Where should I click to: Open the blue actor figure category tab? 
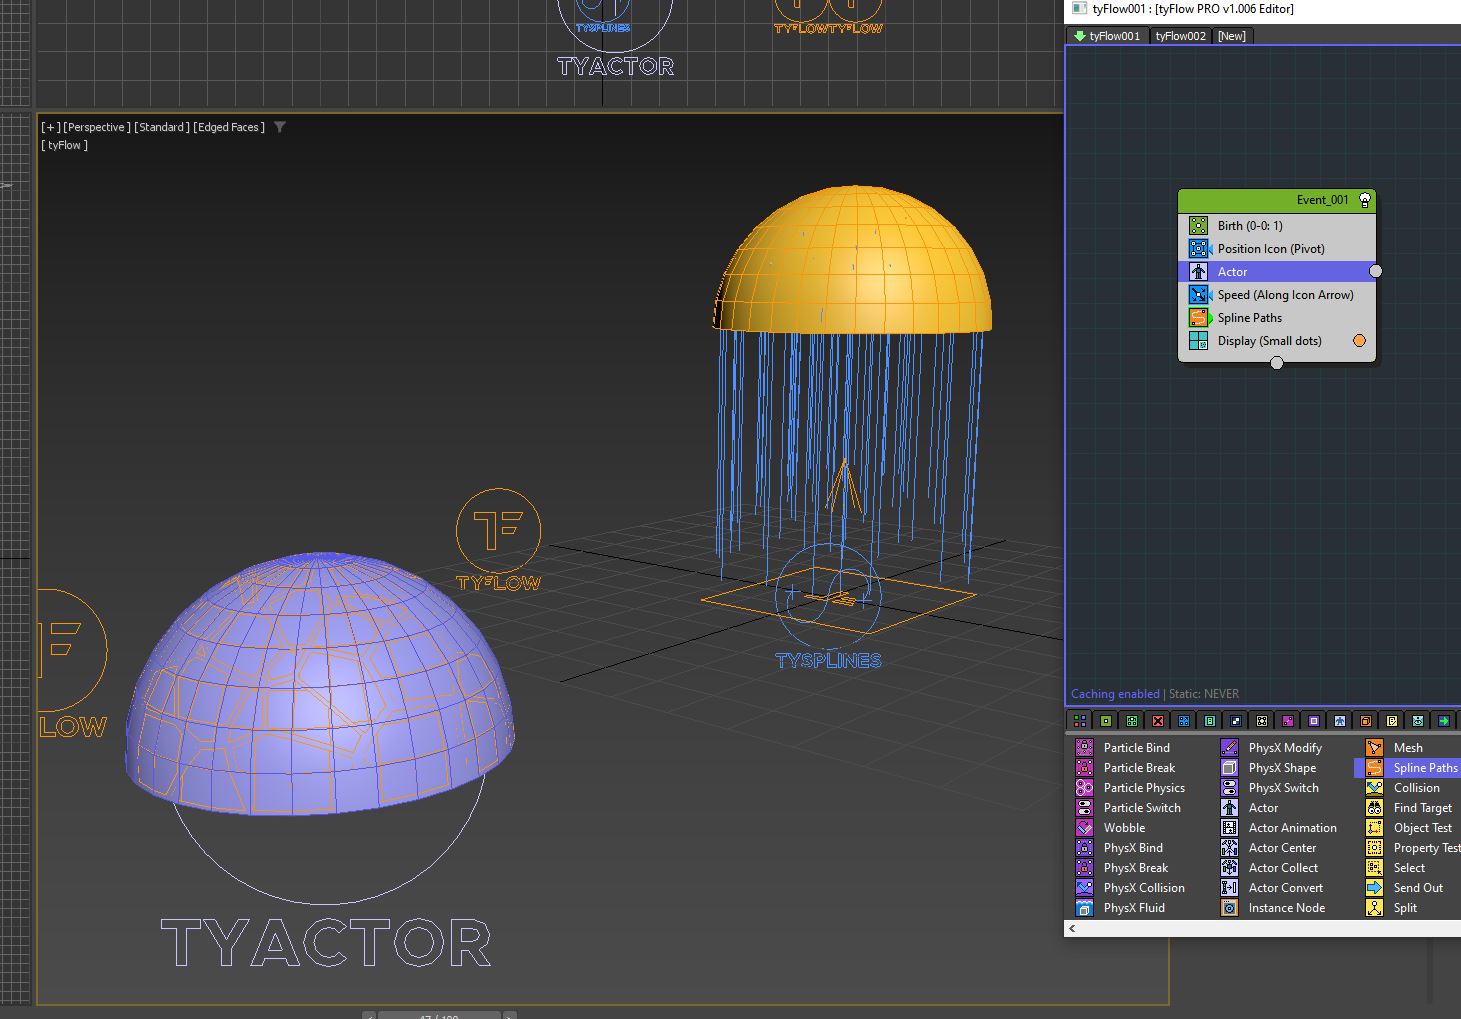click(x=1340, y=721)
